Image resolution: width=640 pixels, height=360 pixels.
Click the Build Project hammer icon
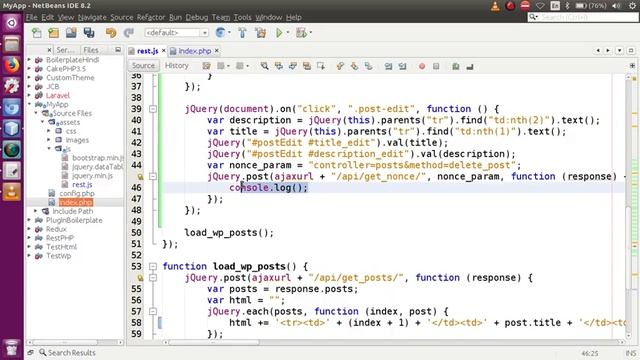pyautogui.click(x=242, y=33)
